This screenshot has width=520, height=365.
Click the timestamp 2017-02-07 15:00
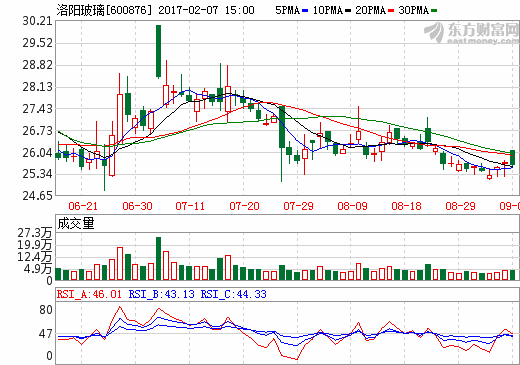pos(206,10)
